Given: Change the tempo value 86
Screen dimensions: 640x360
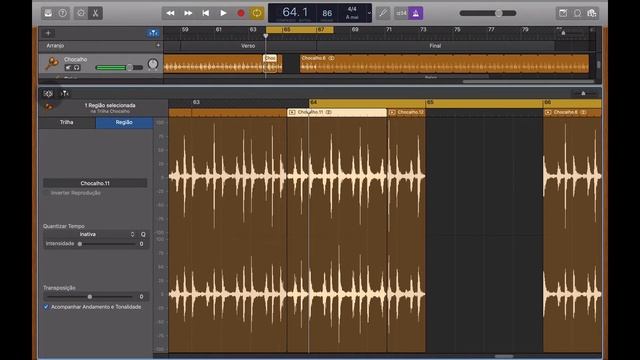Looking at the screenshot, I should (x=327, y=13).
